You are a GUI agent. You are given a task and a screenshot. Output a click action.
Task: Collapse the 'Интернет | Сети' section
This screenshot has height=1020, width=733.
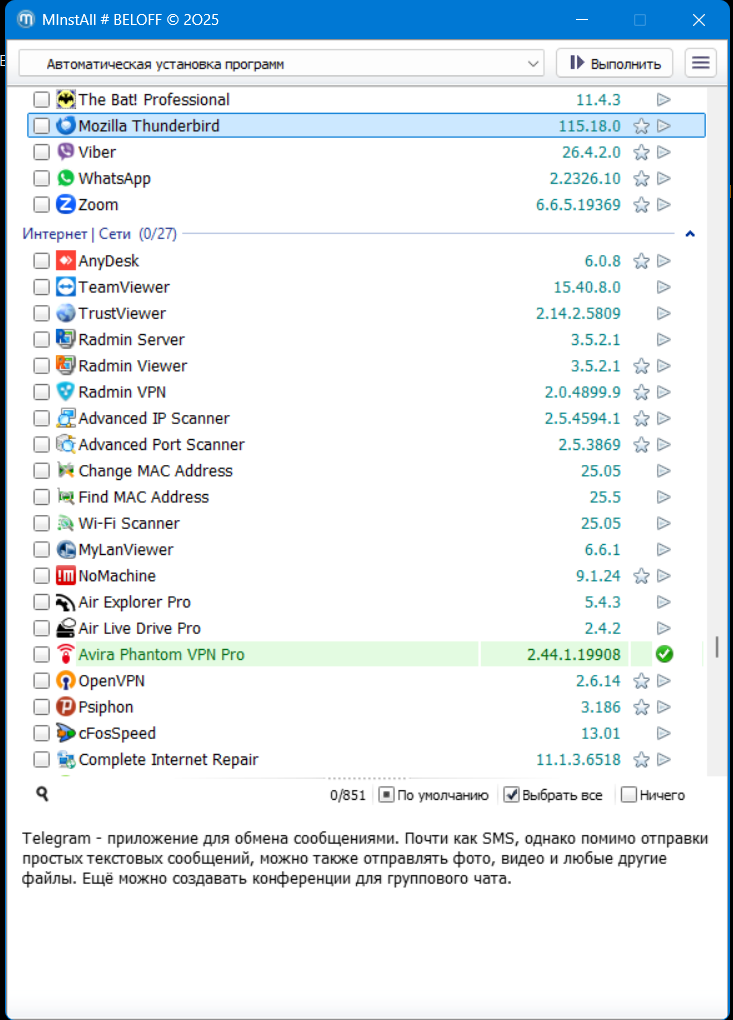tap(690, 234)
